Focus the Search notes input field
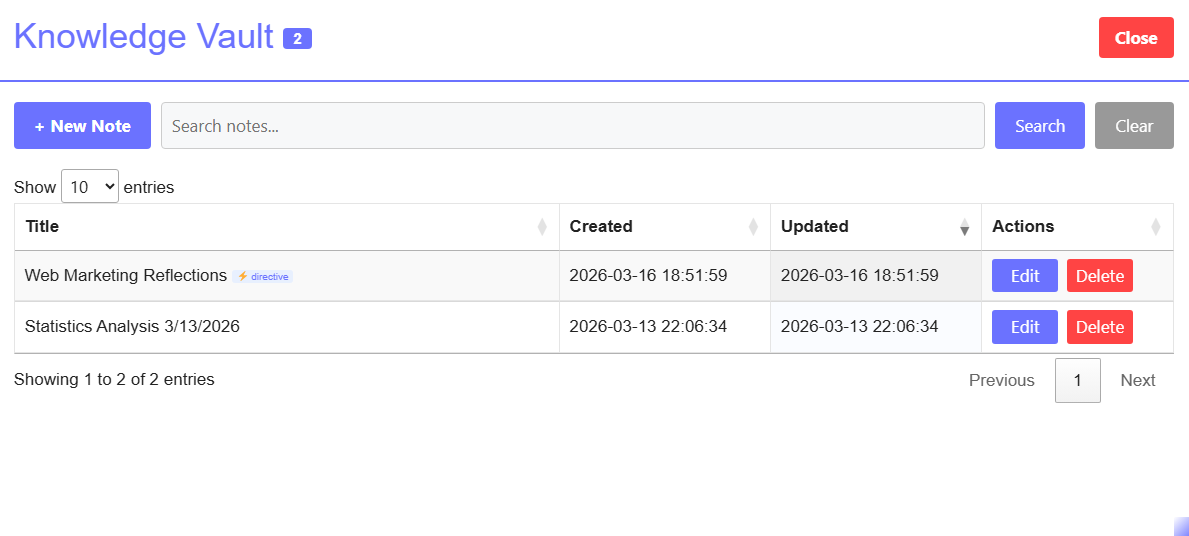1189x536 pixels. (x=572, y=126)
